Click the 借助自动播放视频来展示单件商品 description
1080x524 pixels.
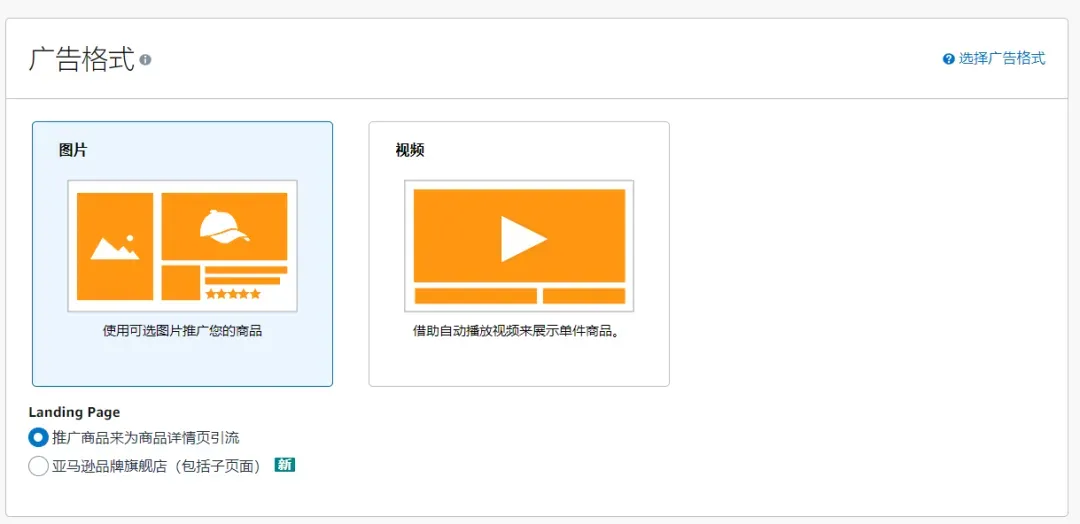[519, 331]
